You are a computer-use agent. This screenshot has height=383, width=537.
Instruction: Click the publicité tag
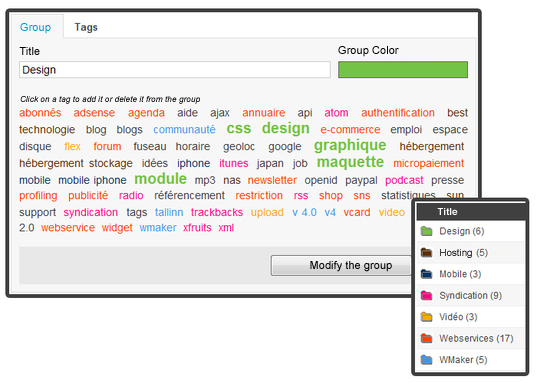88,196
